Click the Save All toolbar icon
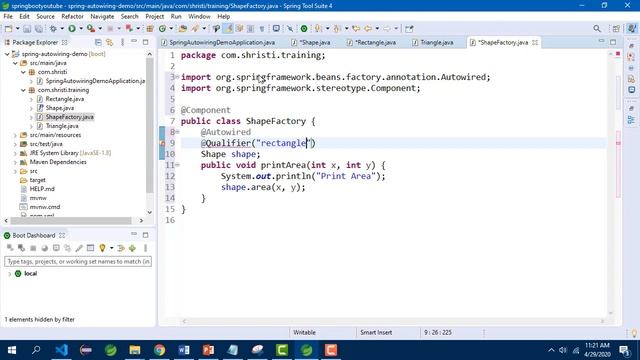 (x=39, y=29)
